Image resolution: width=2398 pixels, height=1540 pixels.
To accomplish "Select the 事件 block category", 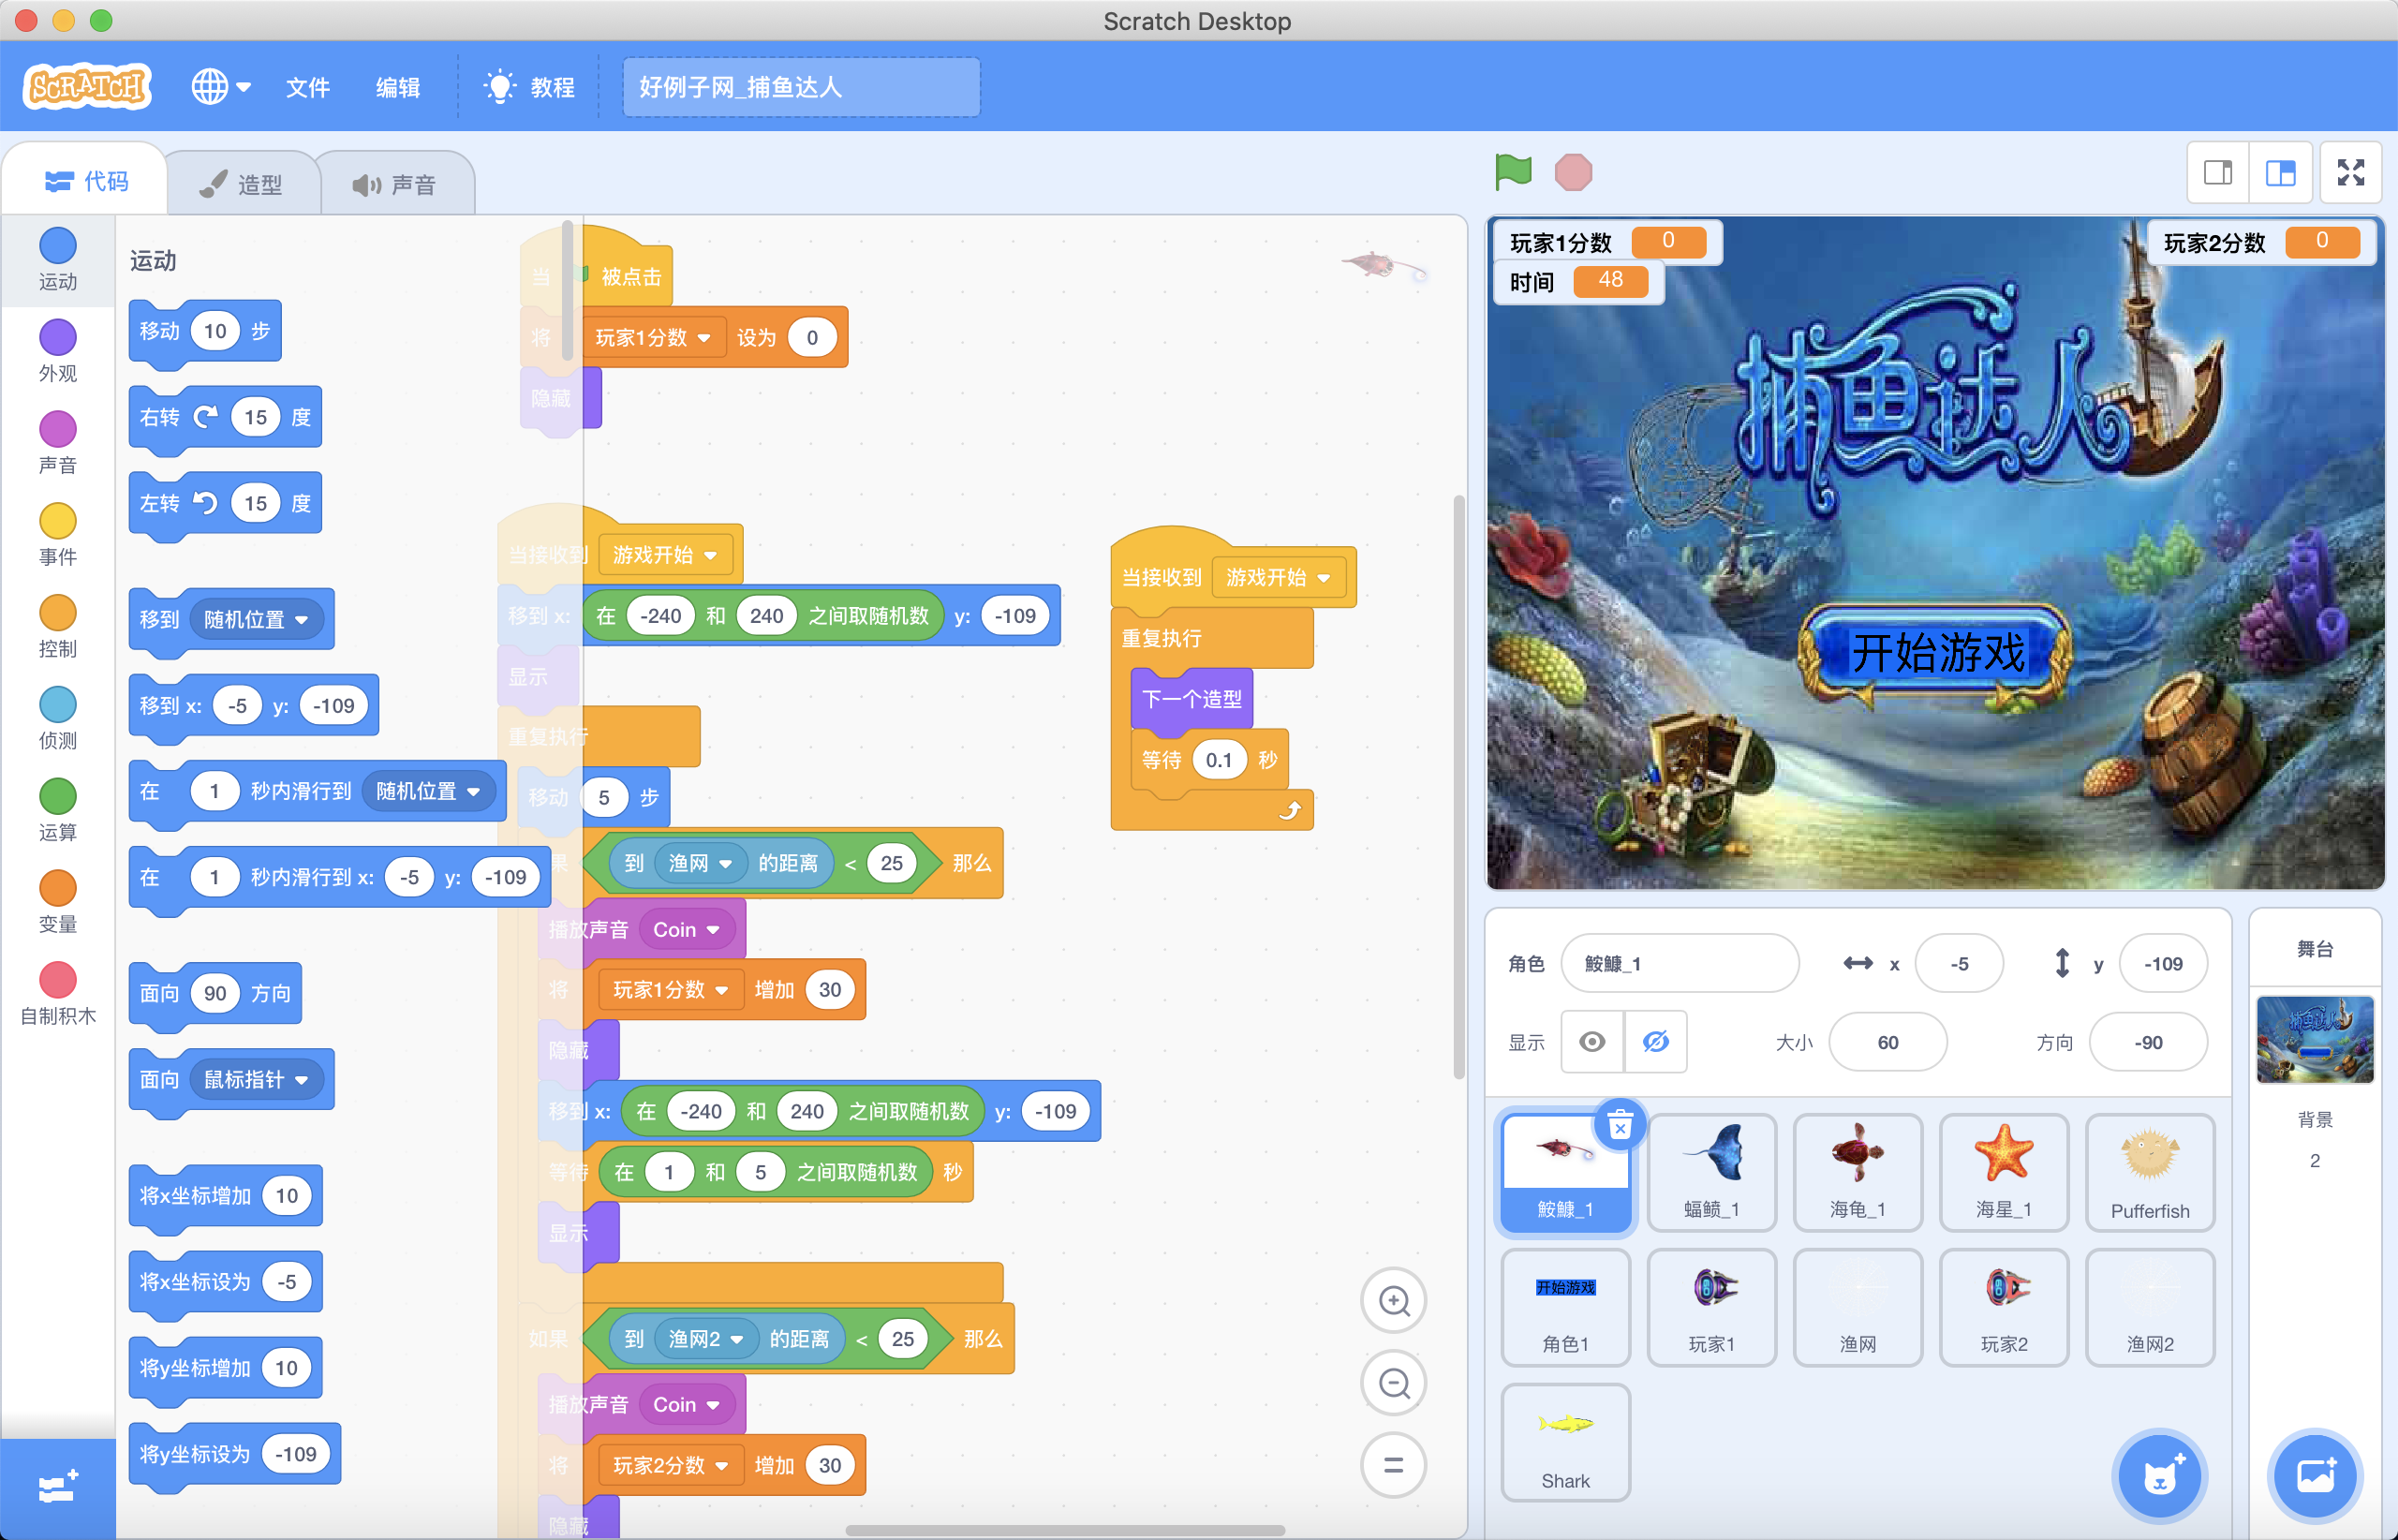I will point(58,536).
